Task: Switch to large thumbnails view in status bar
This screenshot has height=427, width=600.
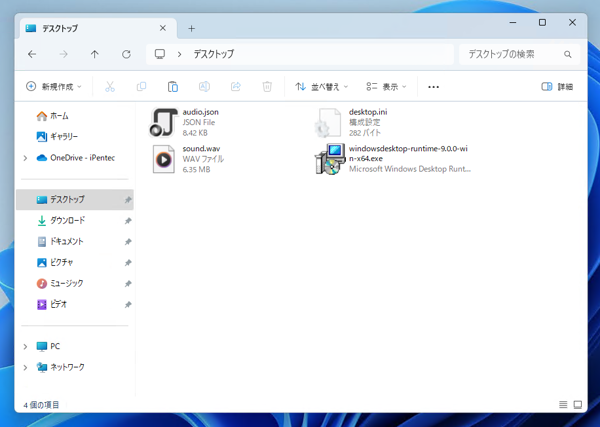Action: (x=578, y=404)
